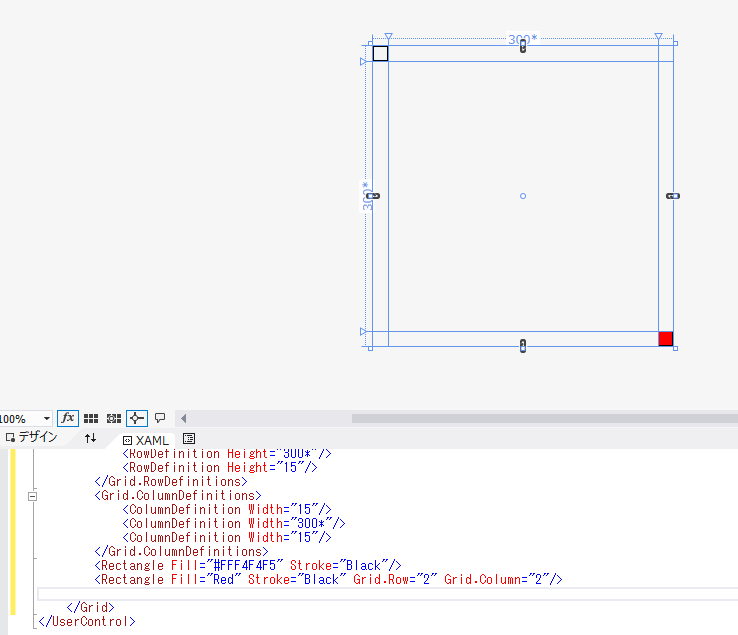The width and height of the screenshot is (738, 635).
Task: Click the bottom-right resize handle of grid
Action: point(675,348)
